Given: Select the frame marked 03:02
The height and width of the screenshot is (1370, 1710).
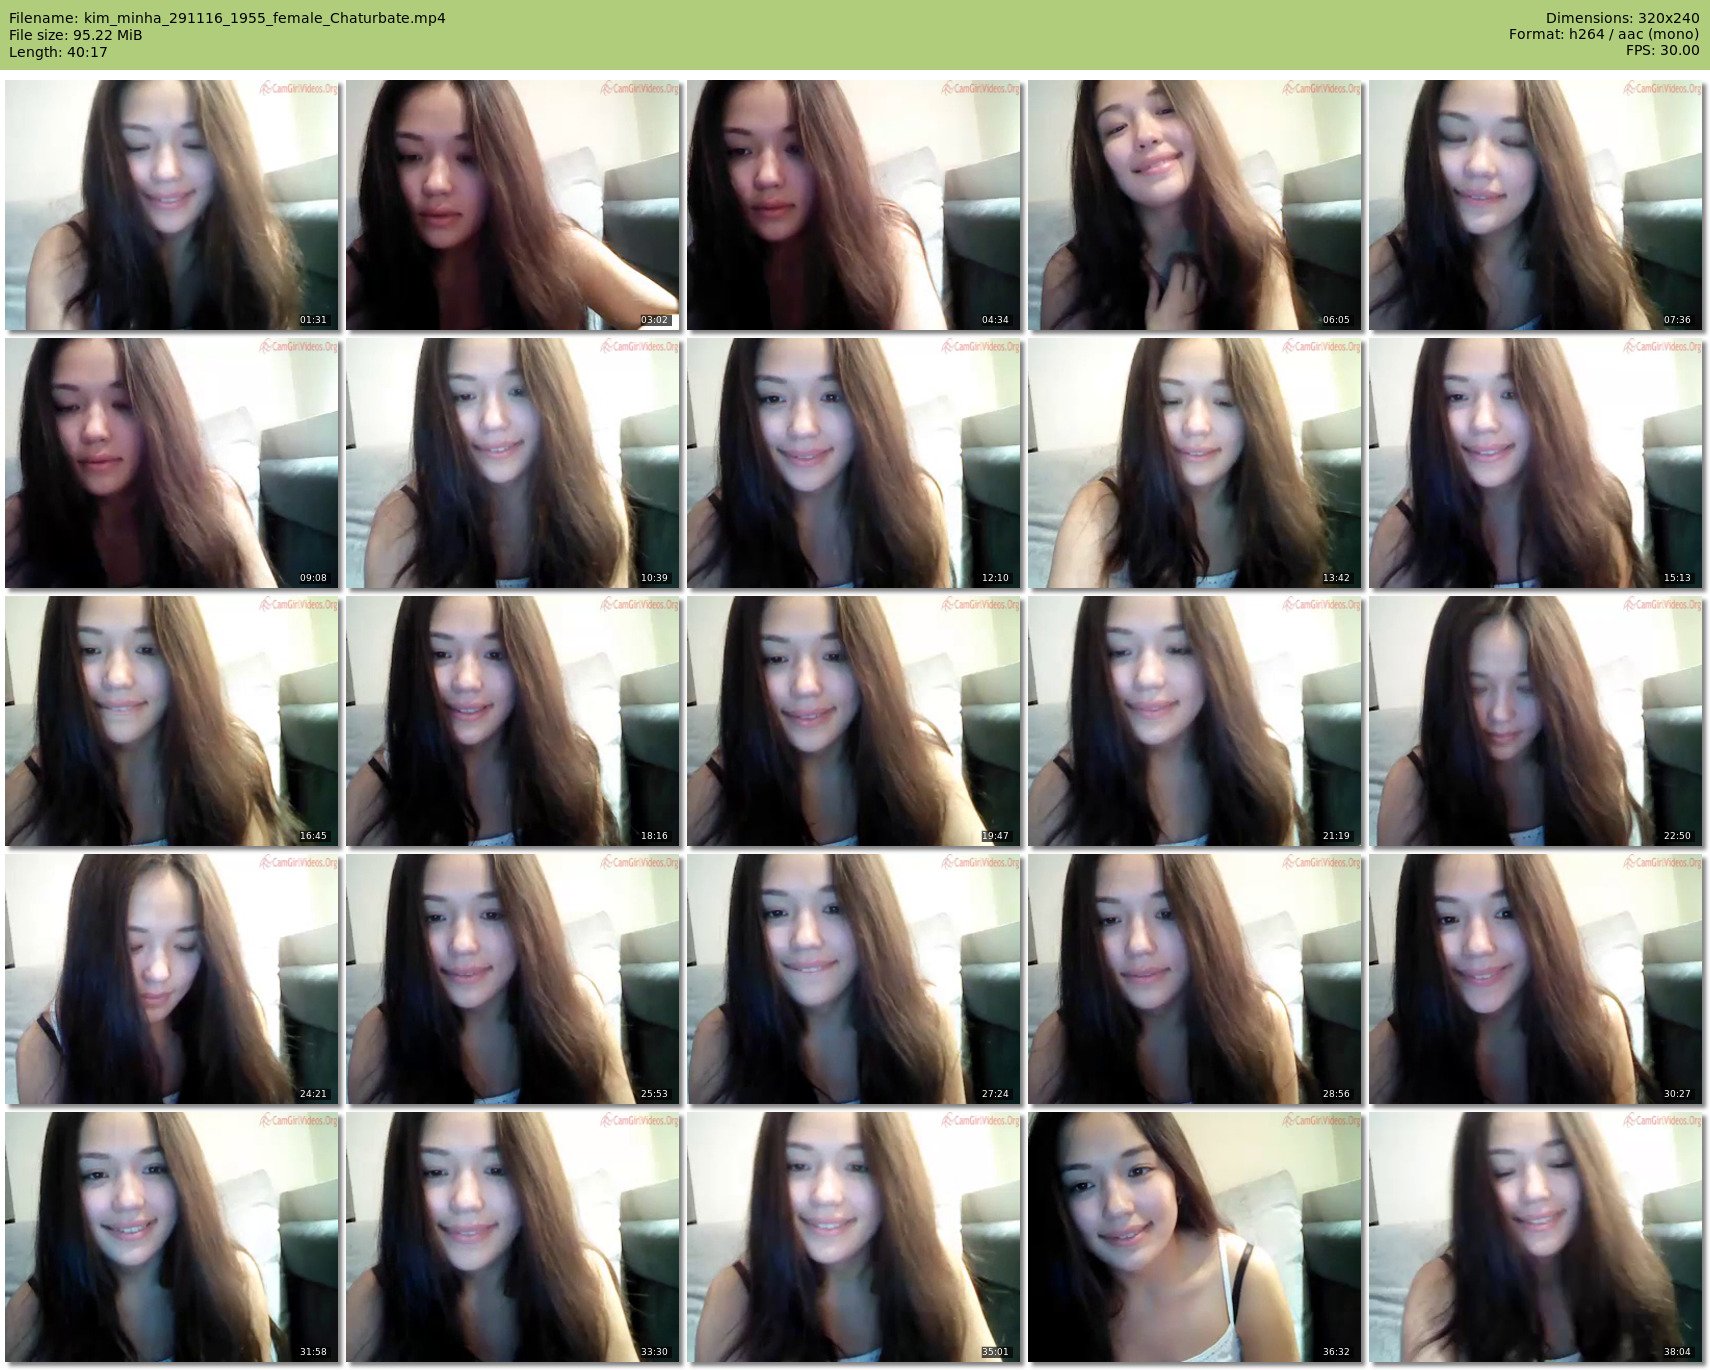Looking at the screenshot, I should [x=512, y=205].
